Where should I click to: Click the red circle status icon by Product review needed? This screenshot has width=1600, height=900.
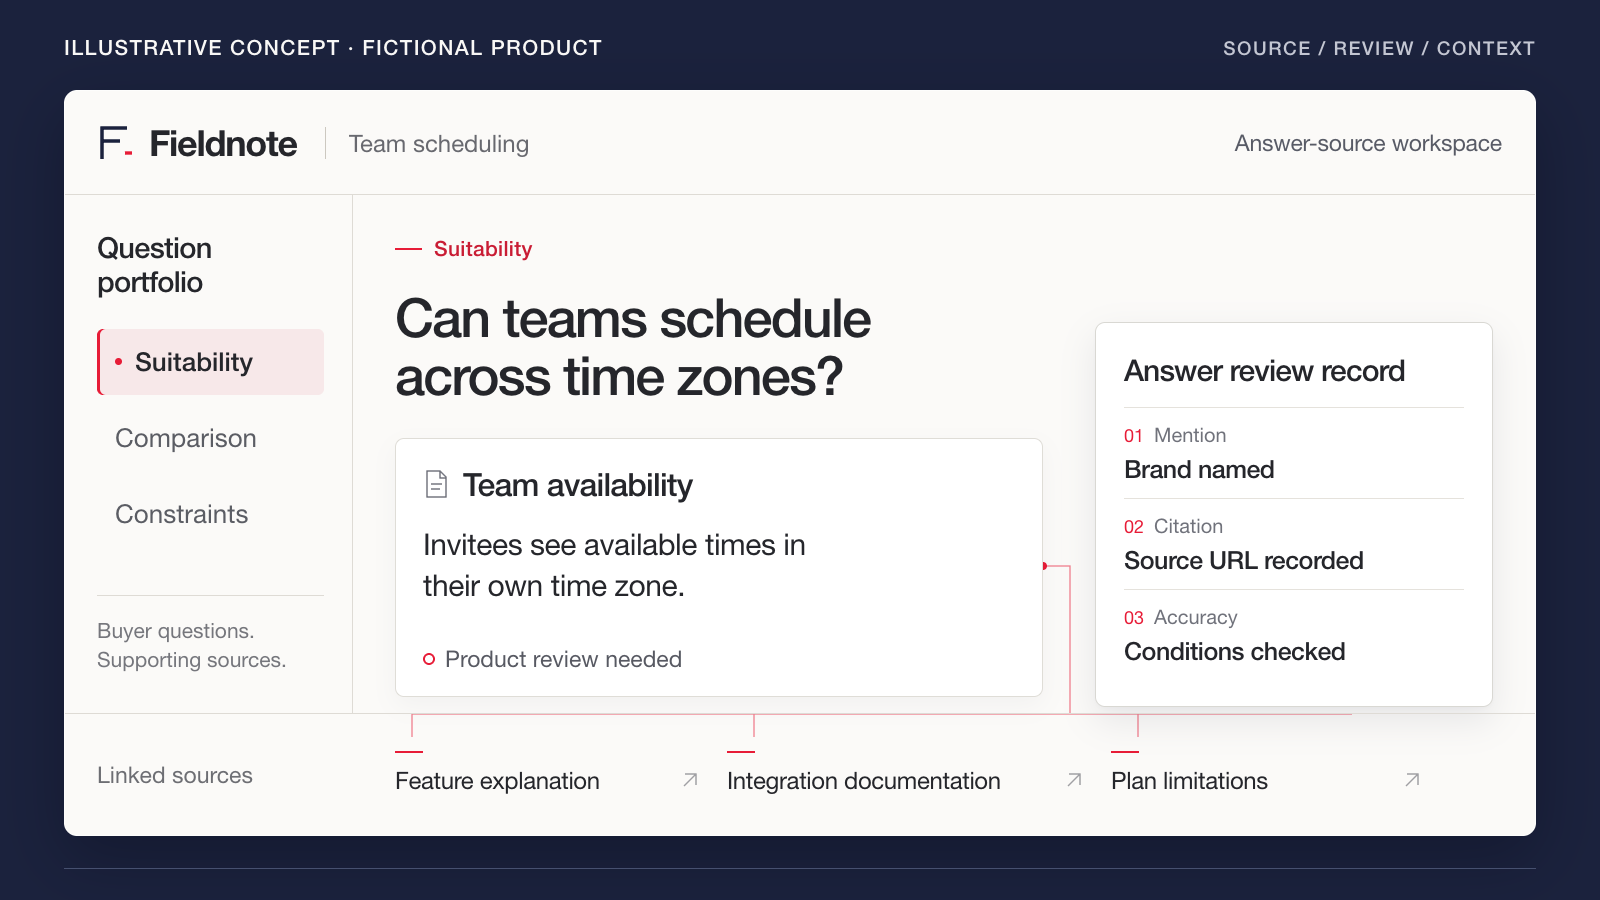tap(429, 659)
